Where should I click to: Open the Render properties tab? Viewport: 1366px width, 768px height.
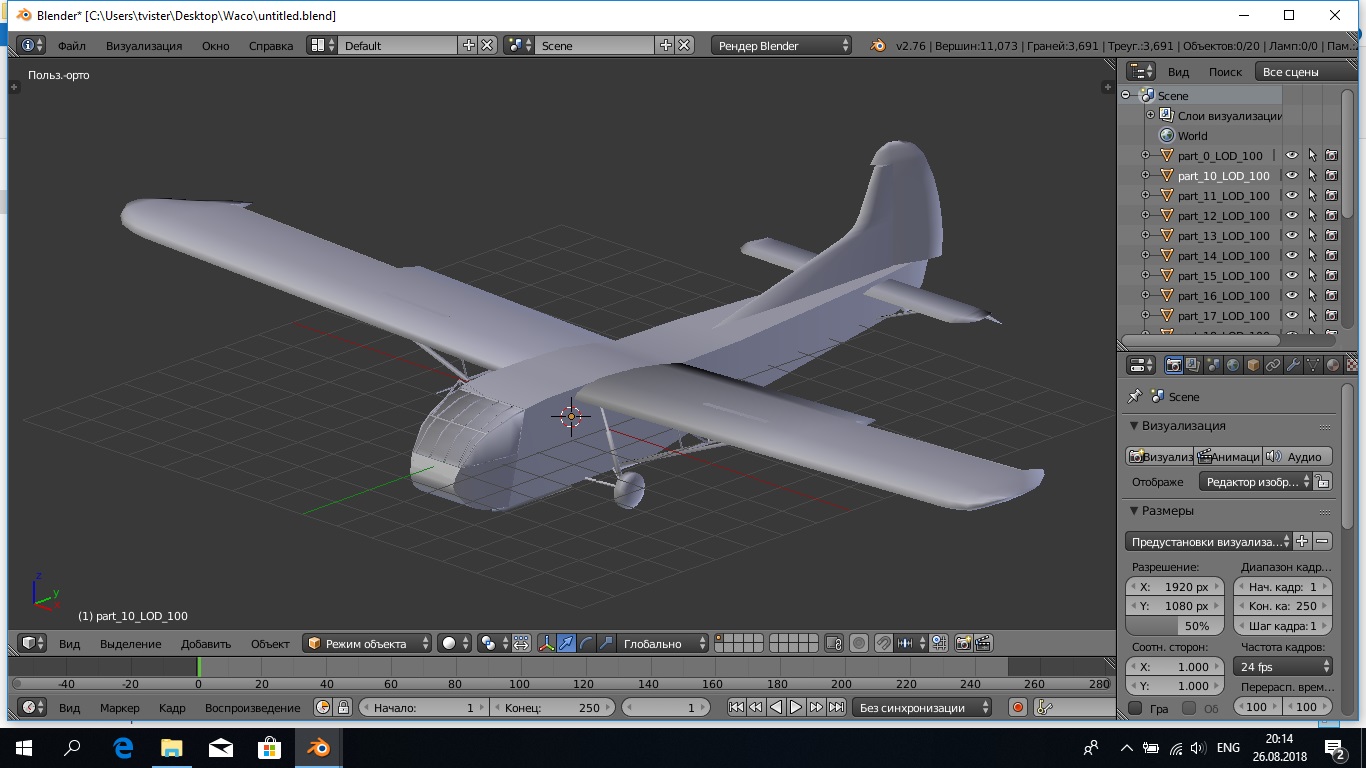(x=1173, y=366)
